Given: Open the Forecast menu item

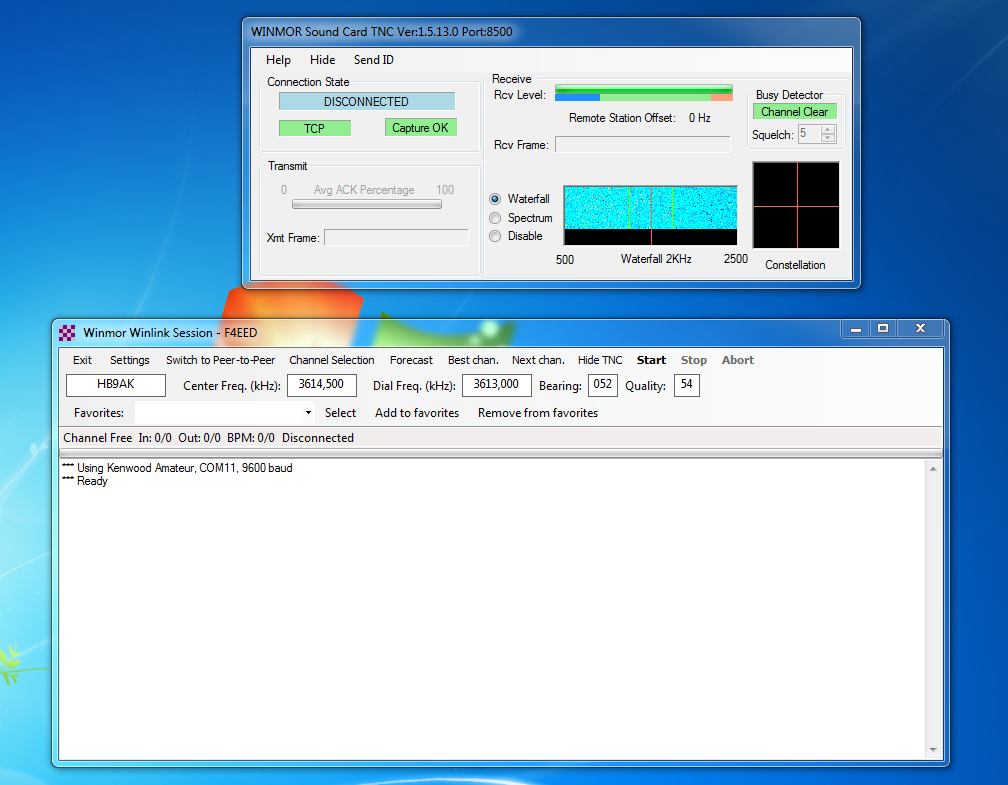Looking at the screenshot, I should [x=411, y=360].
